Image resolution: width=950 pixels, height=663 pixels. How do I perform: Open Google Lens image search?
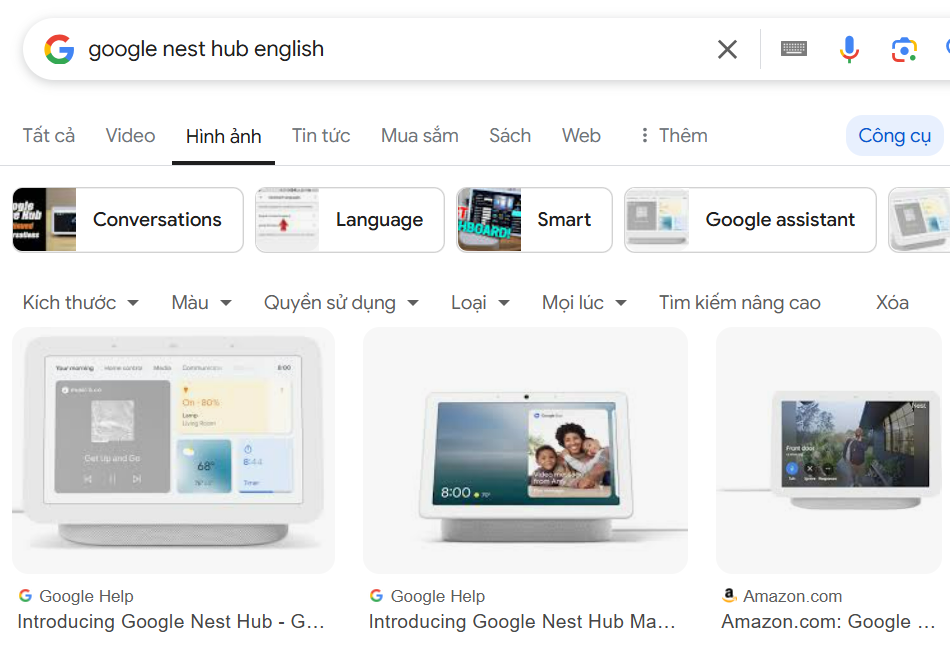[904, 49]
